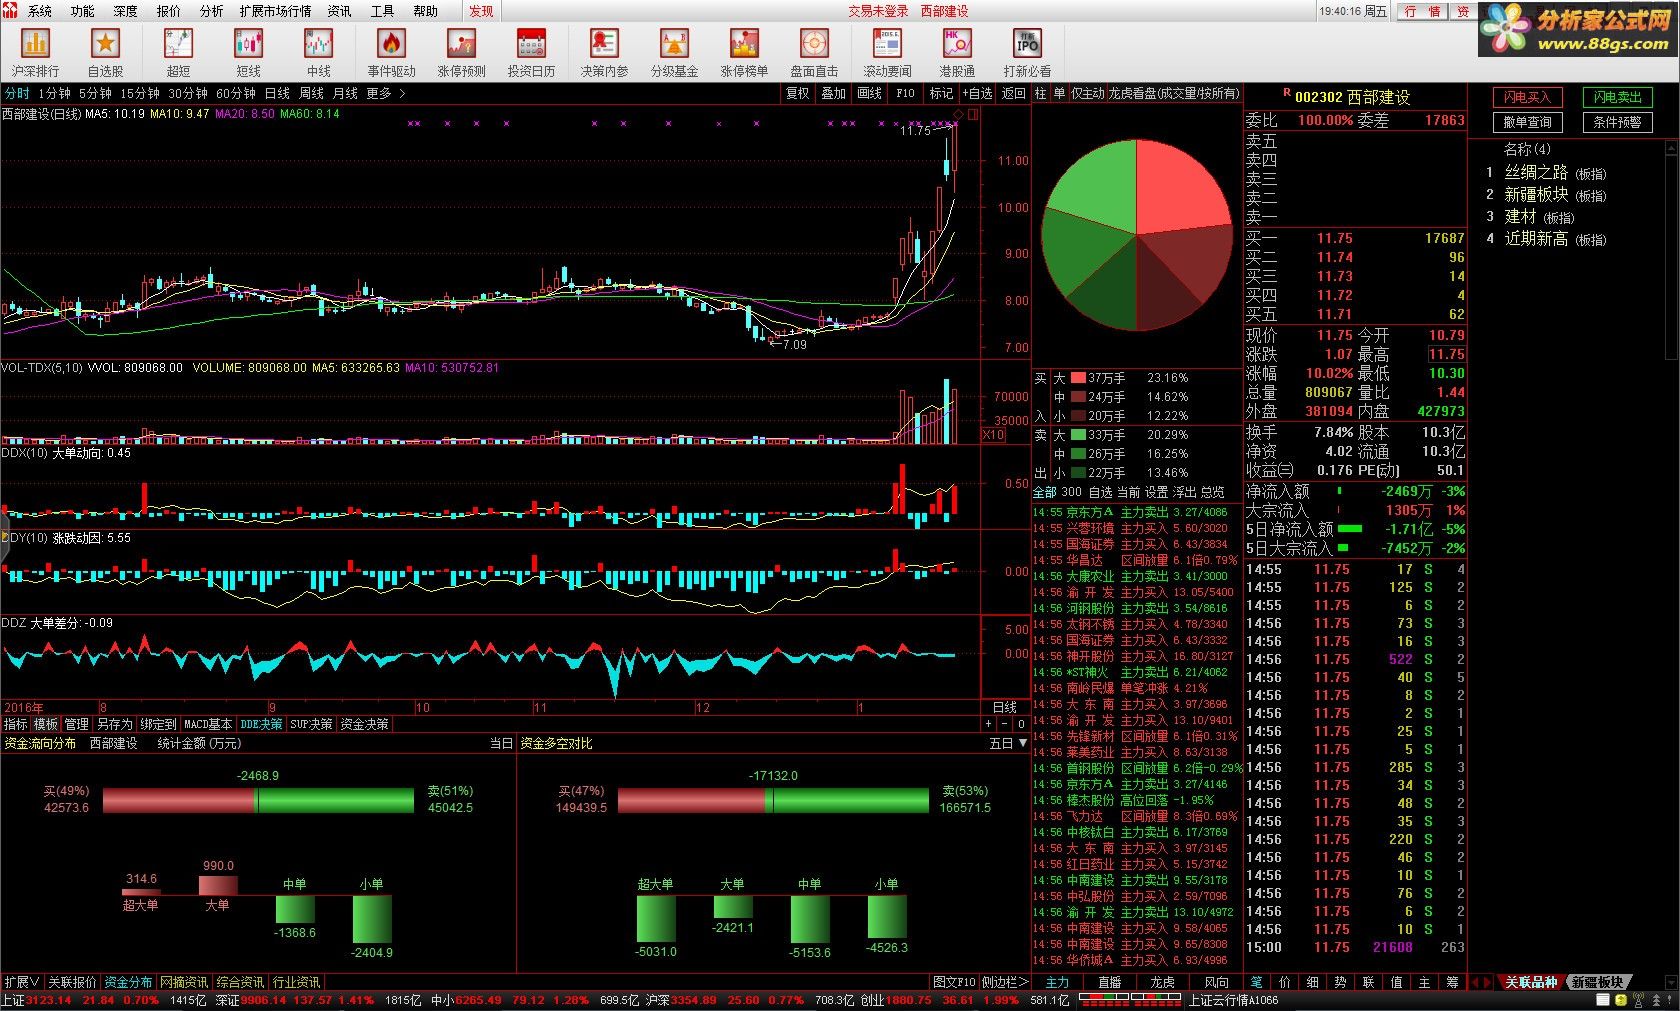Open the 打新必看 IPO icon

click(x=1027, y=52)
